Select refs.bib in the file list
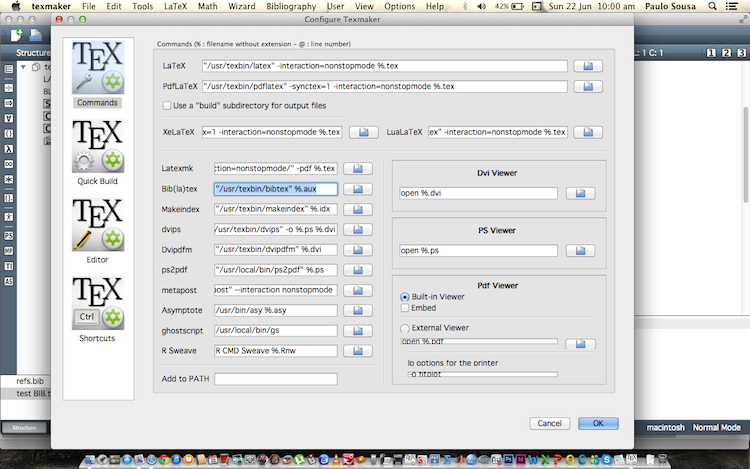Screen dimensions: 750x469 coord(30,381)
